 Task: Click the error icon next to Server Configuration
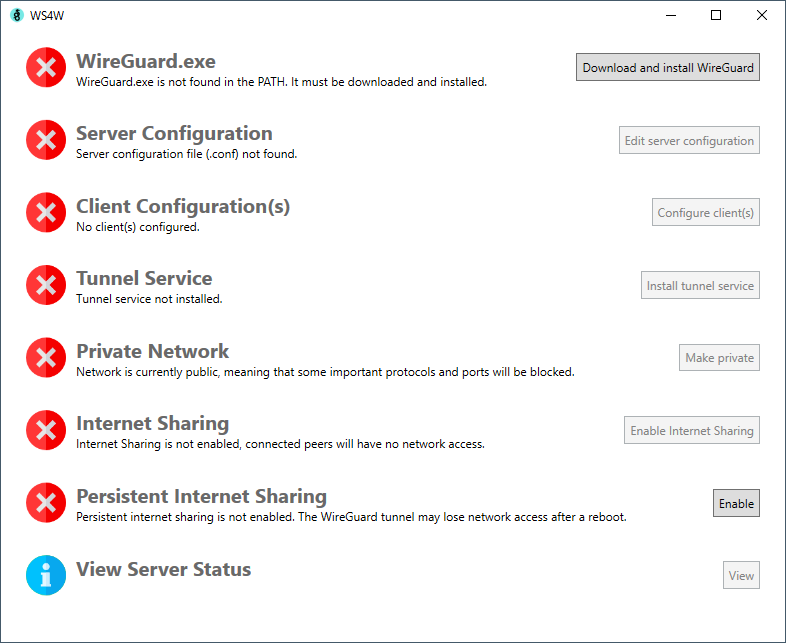(46, 140)
